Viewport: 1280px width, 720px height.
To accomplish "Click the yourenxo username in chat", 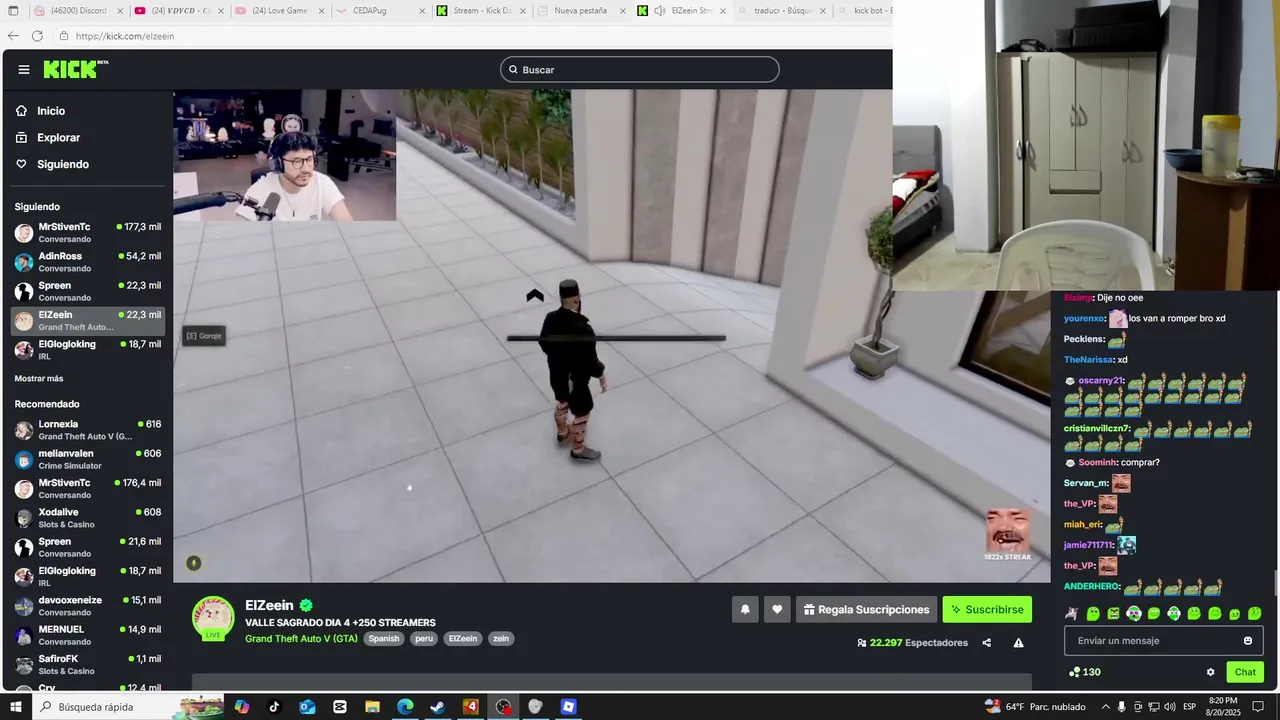I will (1084, 319).
